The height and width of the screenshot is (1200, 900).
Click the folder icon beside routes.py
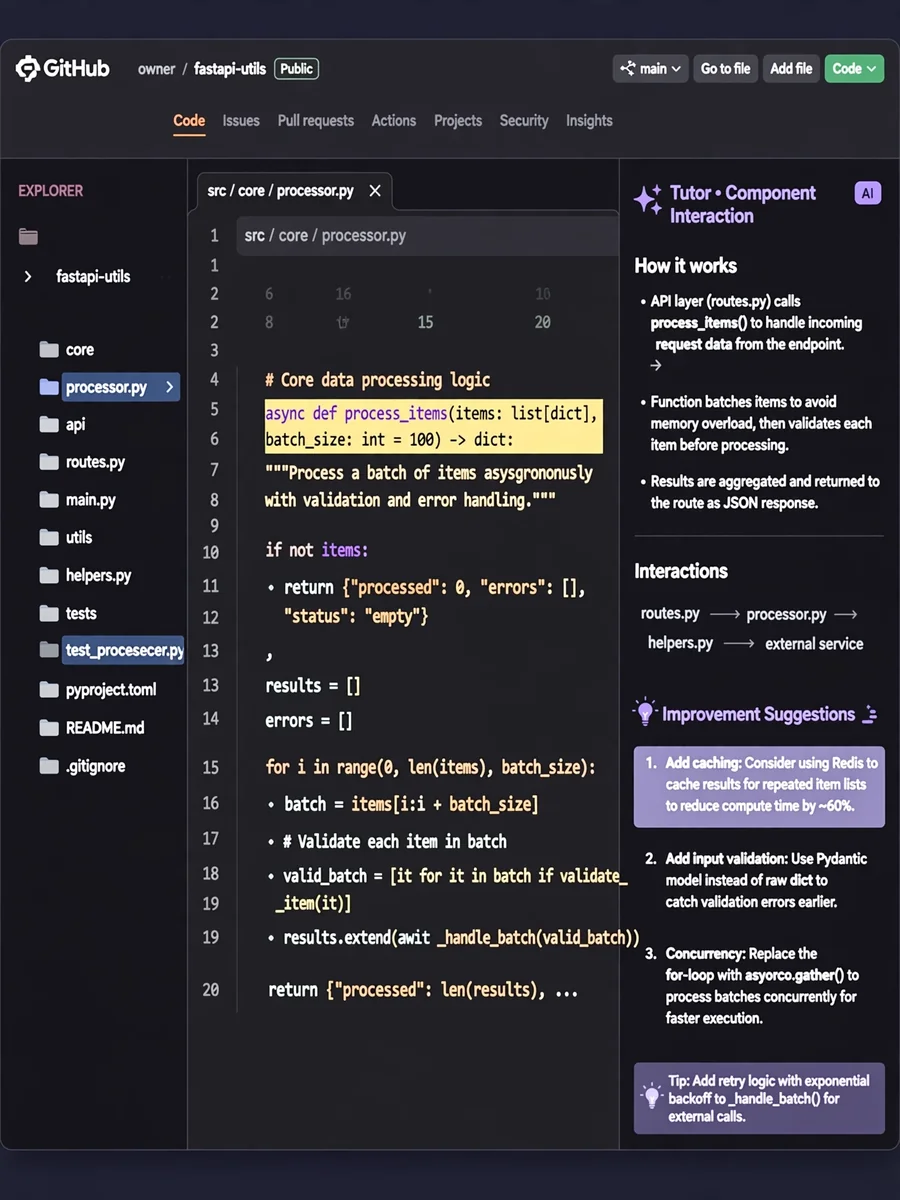click(49, 462)
